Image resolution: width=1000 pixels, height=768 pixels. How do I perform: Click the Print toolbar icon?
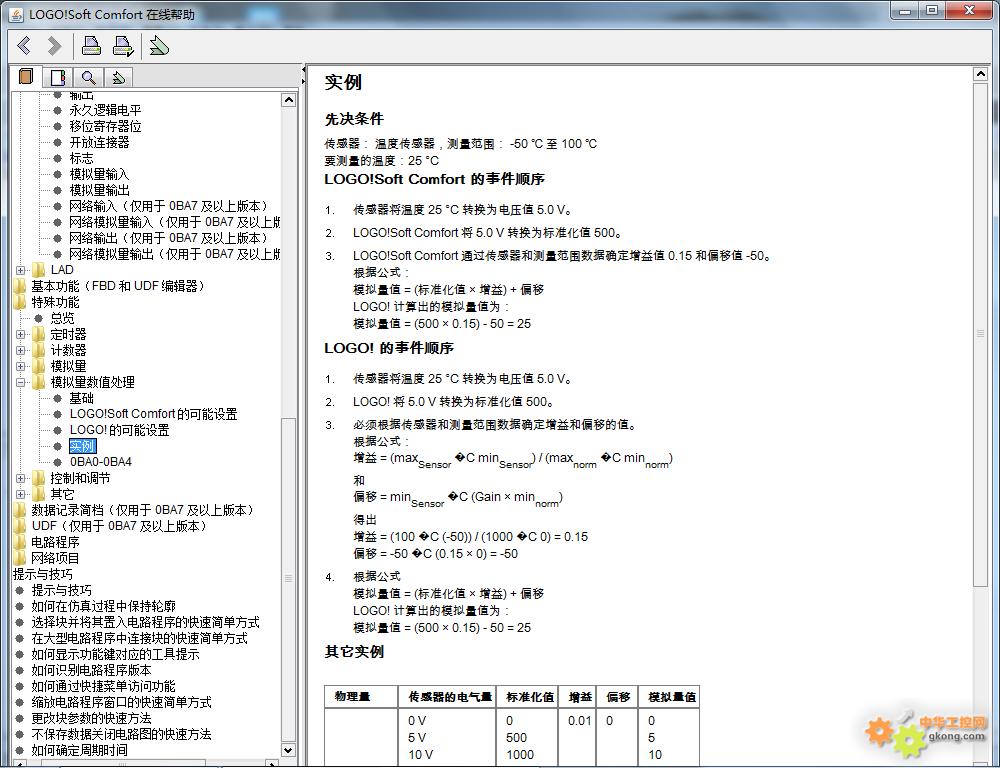pos(91,46)
